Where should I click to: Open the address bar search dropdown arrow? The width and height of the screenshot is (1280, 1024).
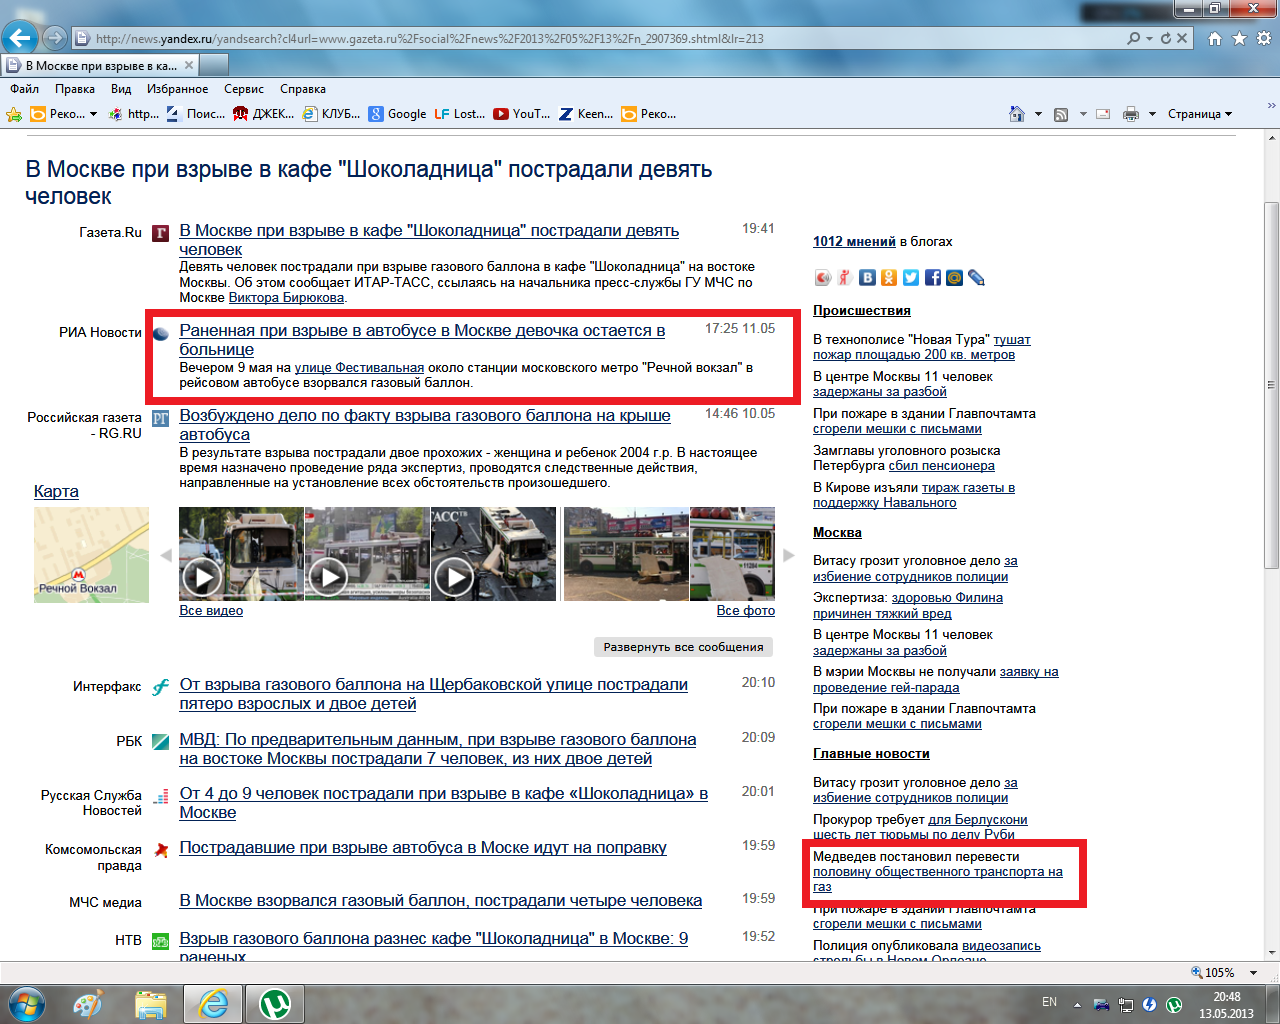[1150, 38]
